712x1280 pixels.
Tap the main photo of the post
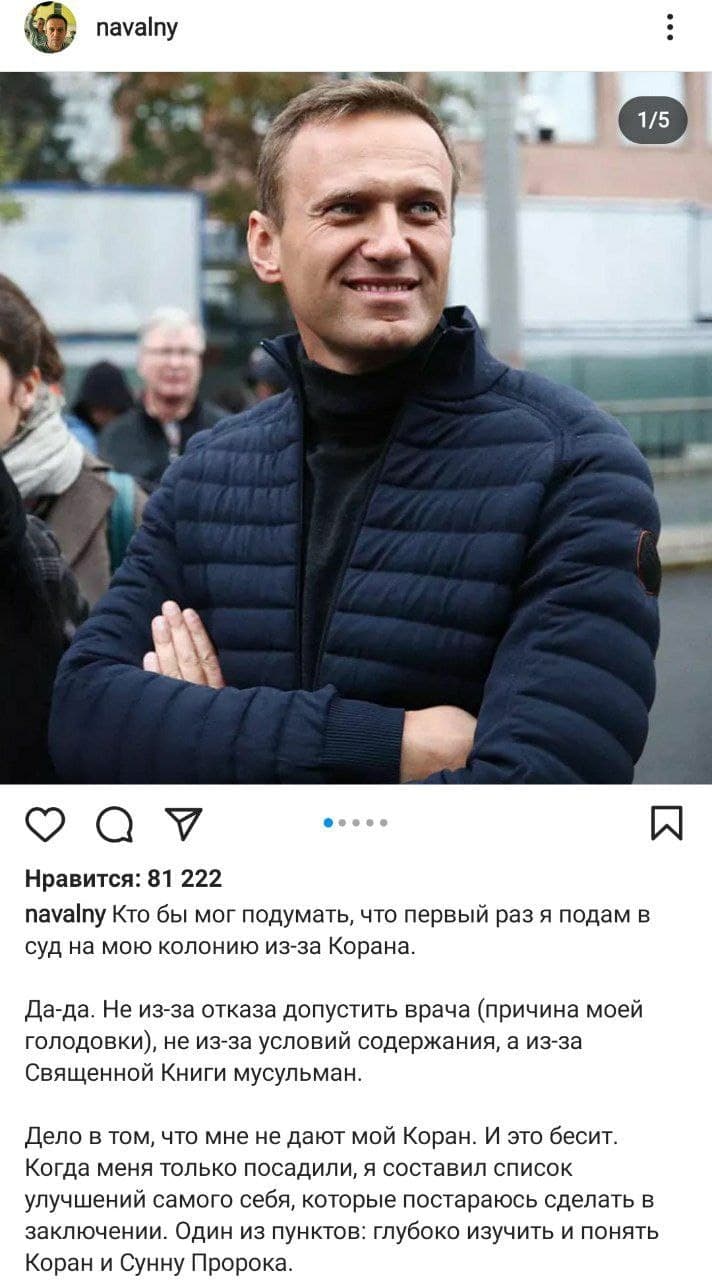pos(356,427)
